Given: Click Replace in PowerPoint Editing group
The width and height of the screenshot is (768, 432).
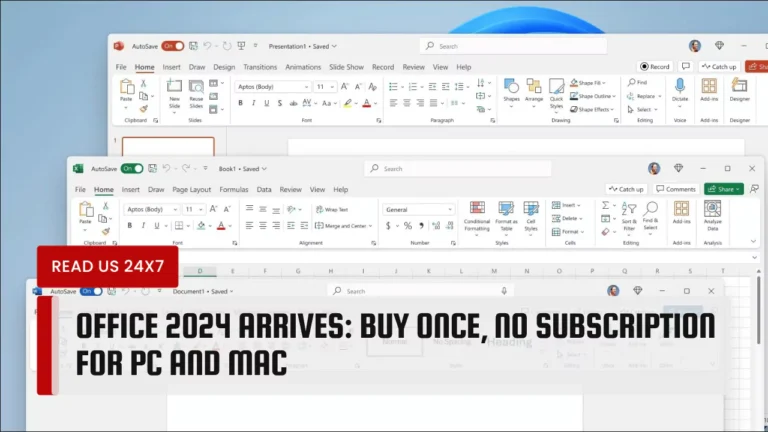Looking at the screenshot, I should 644,96.
